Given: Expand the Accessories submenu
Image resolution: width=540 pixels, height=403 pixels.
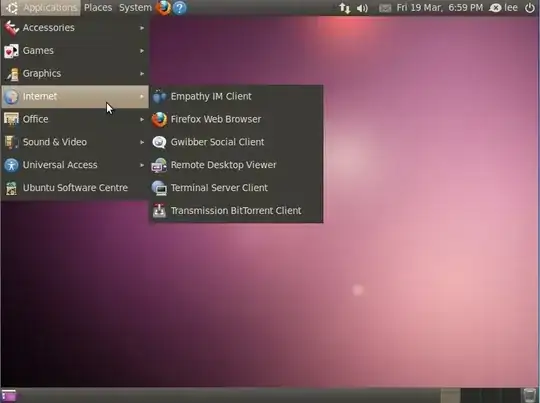Looking at the screenshot, I should click(75, 28).
